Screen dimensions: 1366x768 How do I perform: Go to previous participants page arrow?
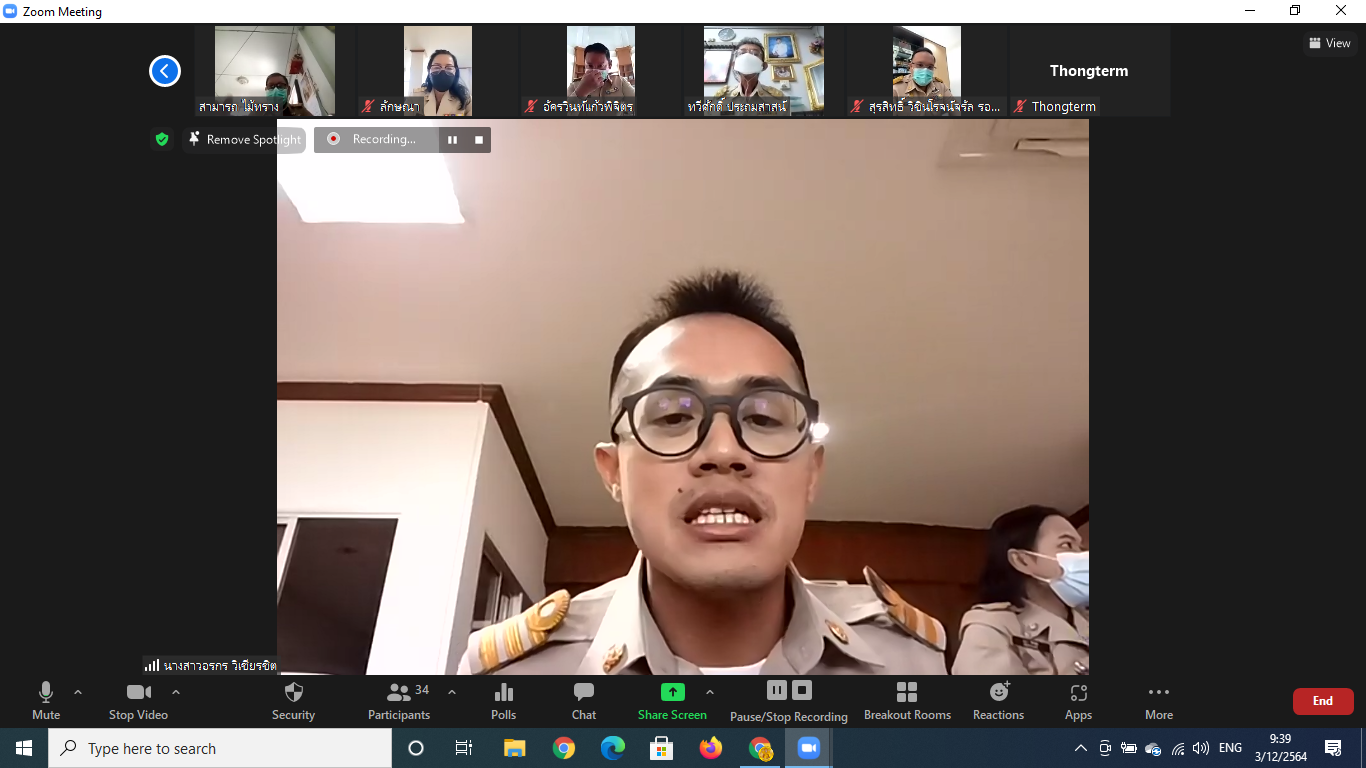[165, 71]
